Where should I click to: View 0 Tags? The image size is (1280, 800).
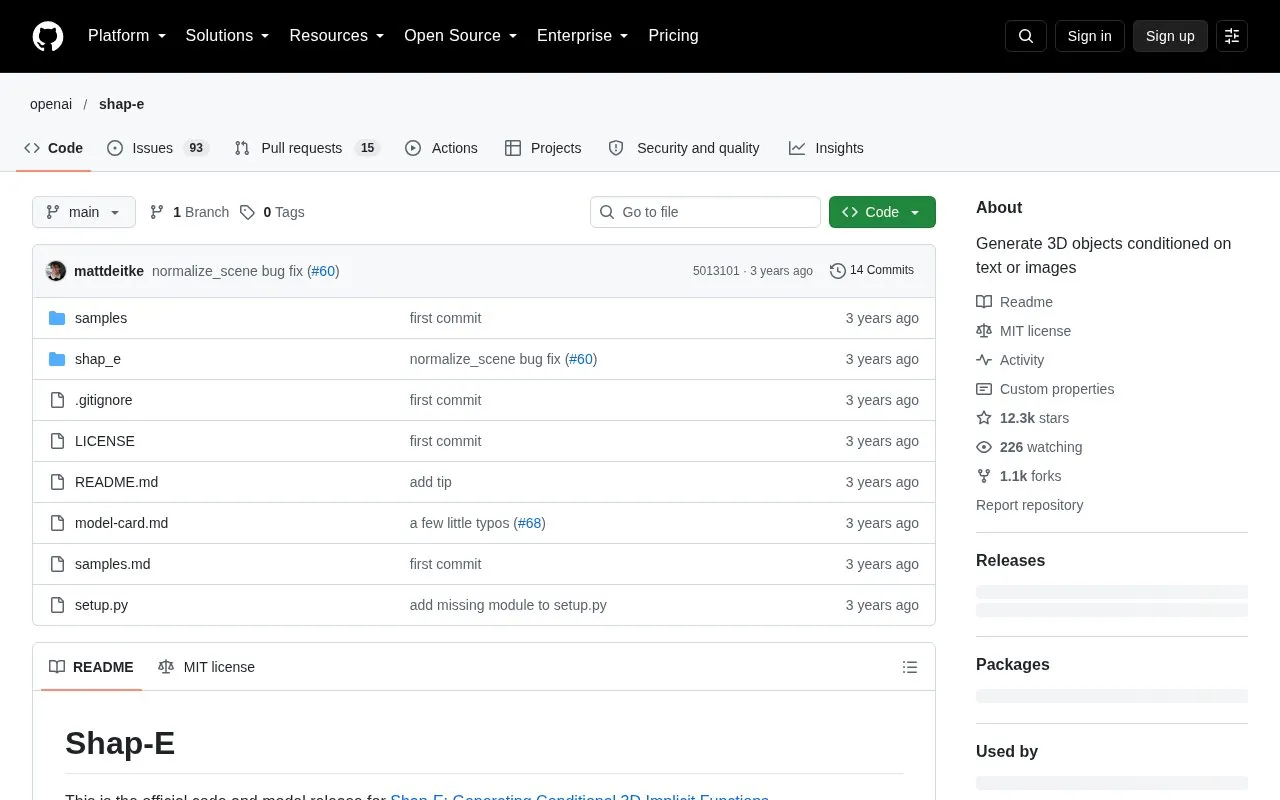pyautogui.click(x=272, y=212)
